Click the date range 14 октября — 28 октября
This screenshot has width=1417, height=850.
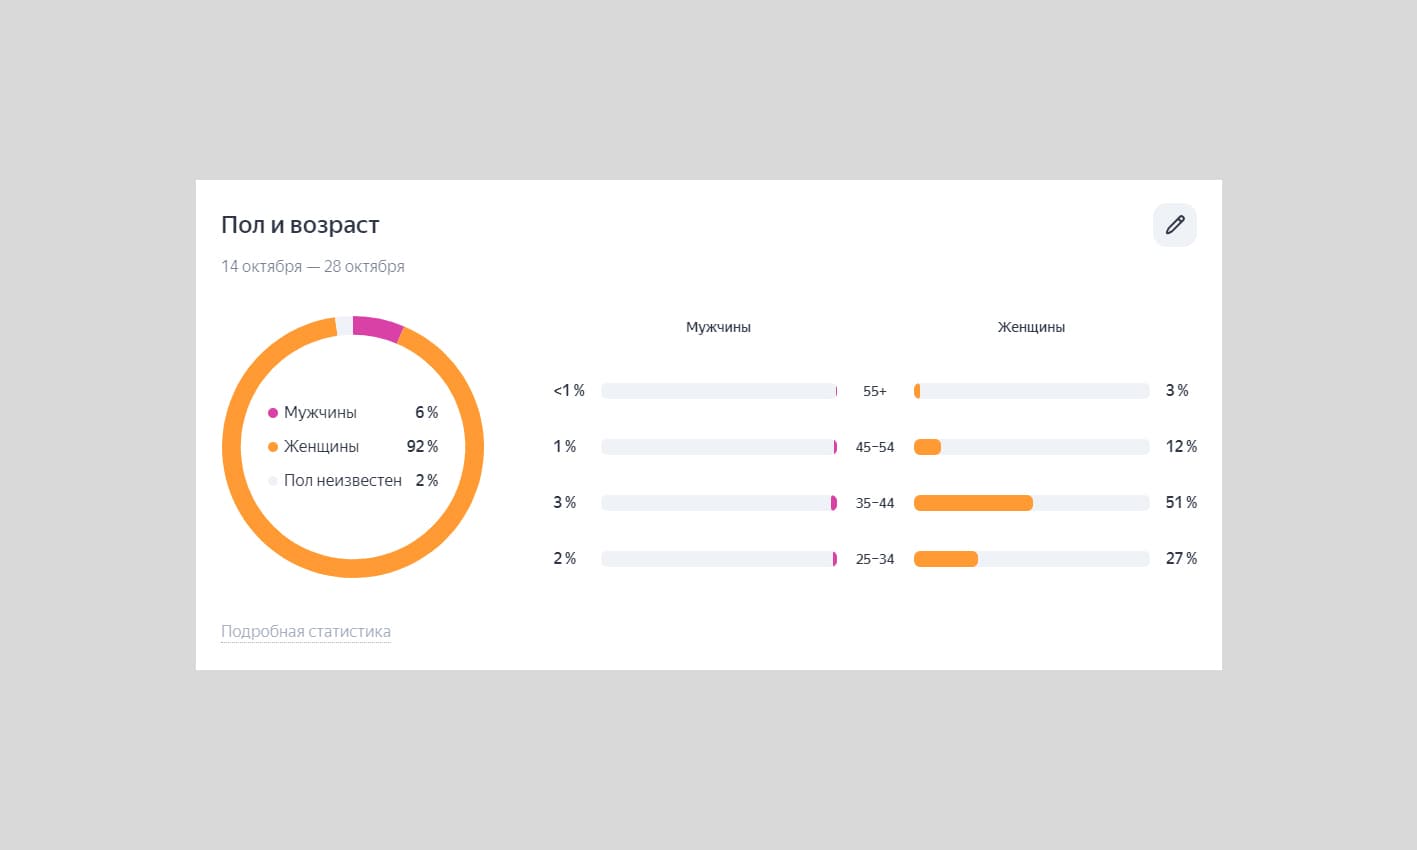click(313, 266)
